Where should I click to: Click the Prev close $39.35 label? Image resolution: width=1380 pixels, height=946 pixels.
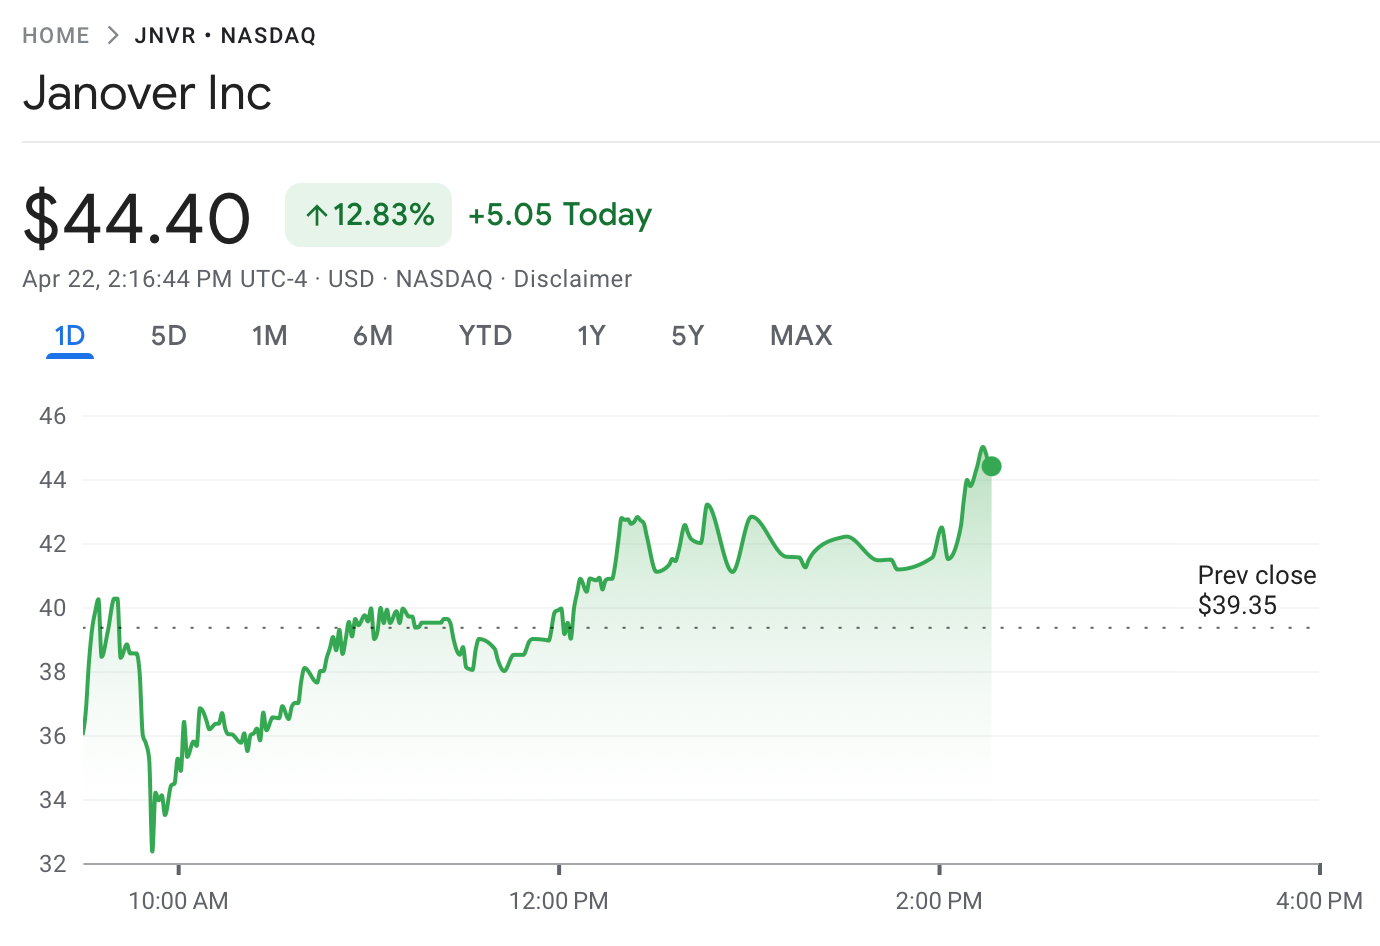[x=1256, y=590]
